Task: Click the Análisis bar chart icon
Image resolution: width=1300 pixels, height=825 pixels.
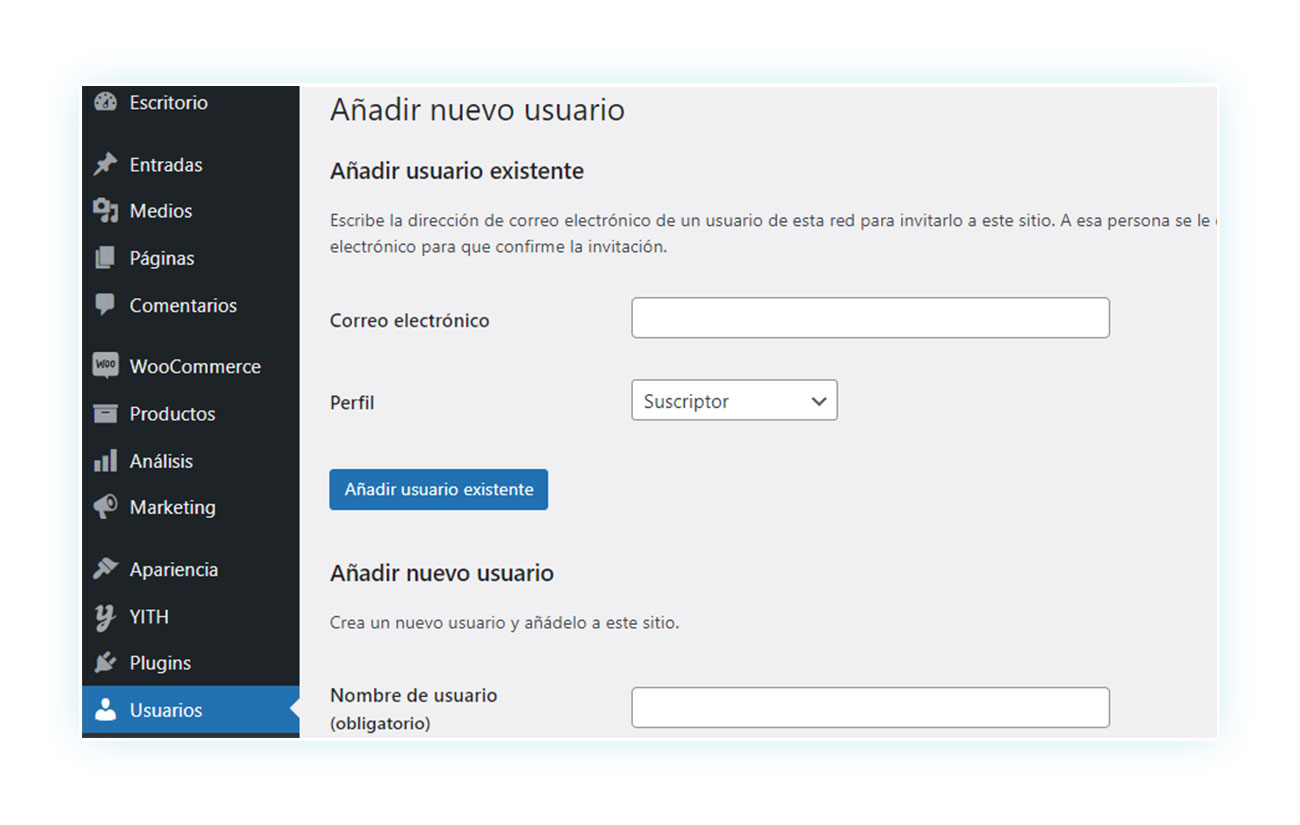Action: click(x=105, y=461)
